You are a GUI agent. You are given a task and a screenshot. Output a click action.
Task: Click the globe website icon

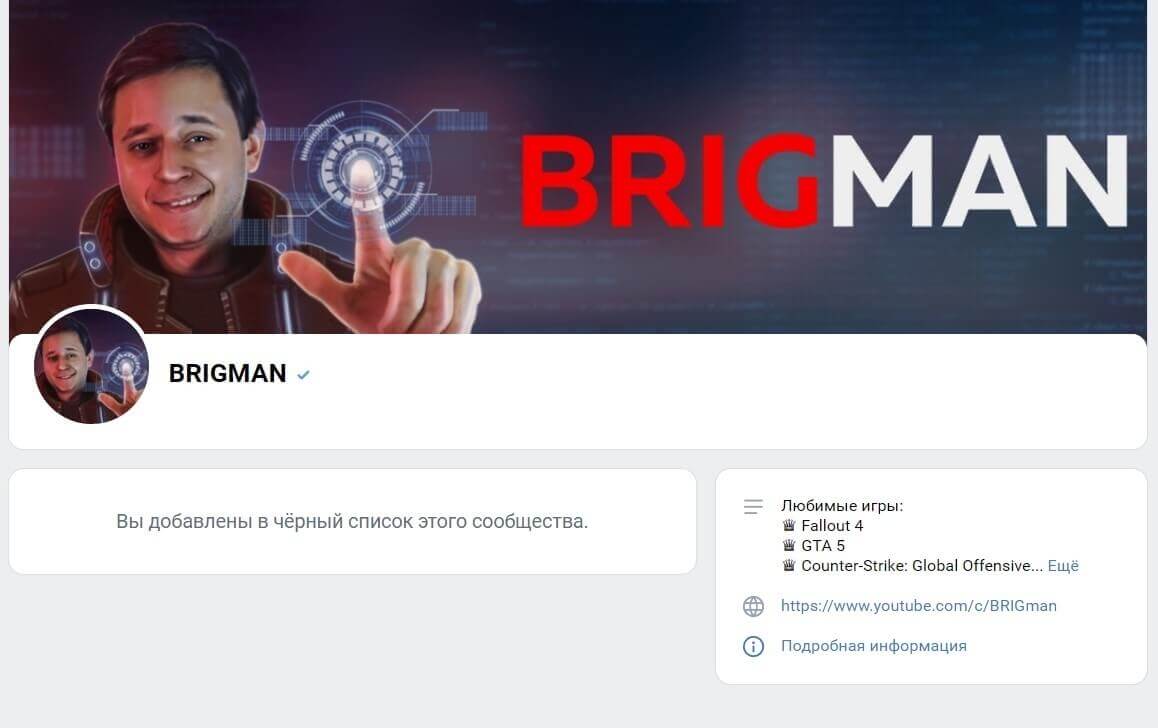pos(753,606)
